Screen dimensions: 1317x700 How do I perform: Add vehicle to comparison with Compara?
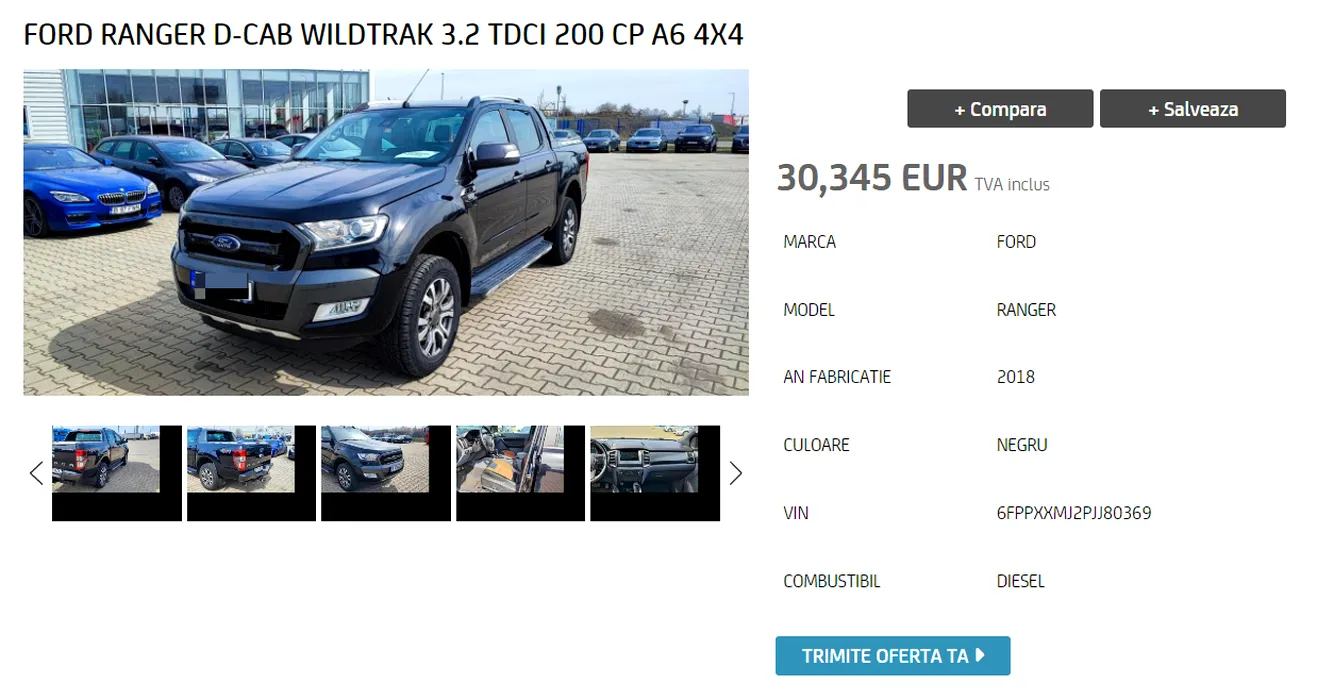click(1000, 109)
